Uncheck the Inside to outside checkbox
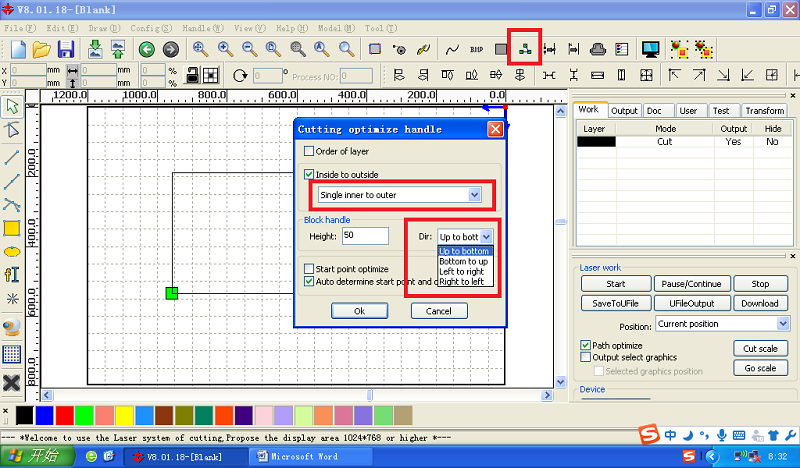The image size is (800, 468). 309,175
